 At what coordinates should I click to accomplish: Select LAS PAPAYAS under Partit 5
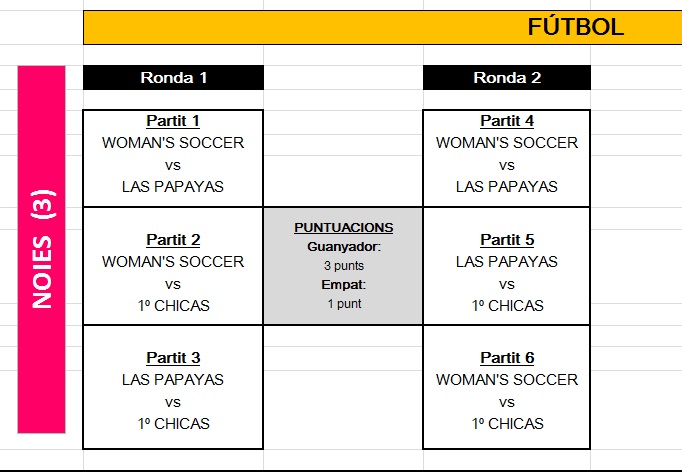507,262
